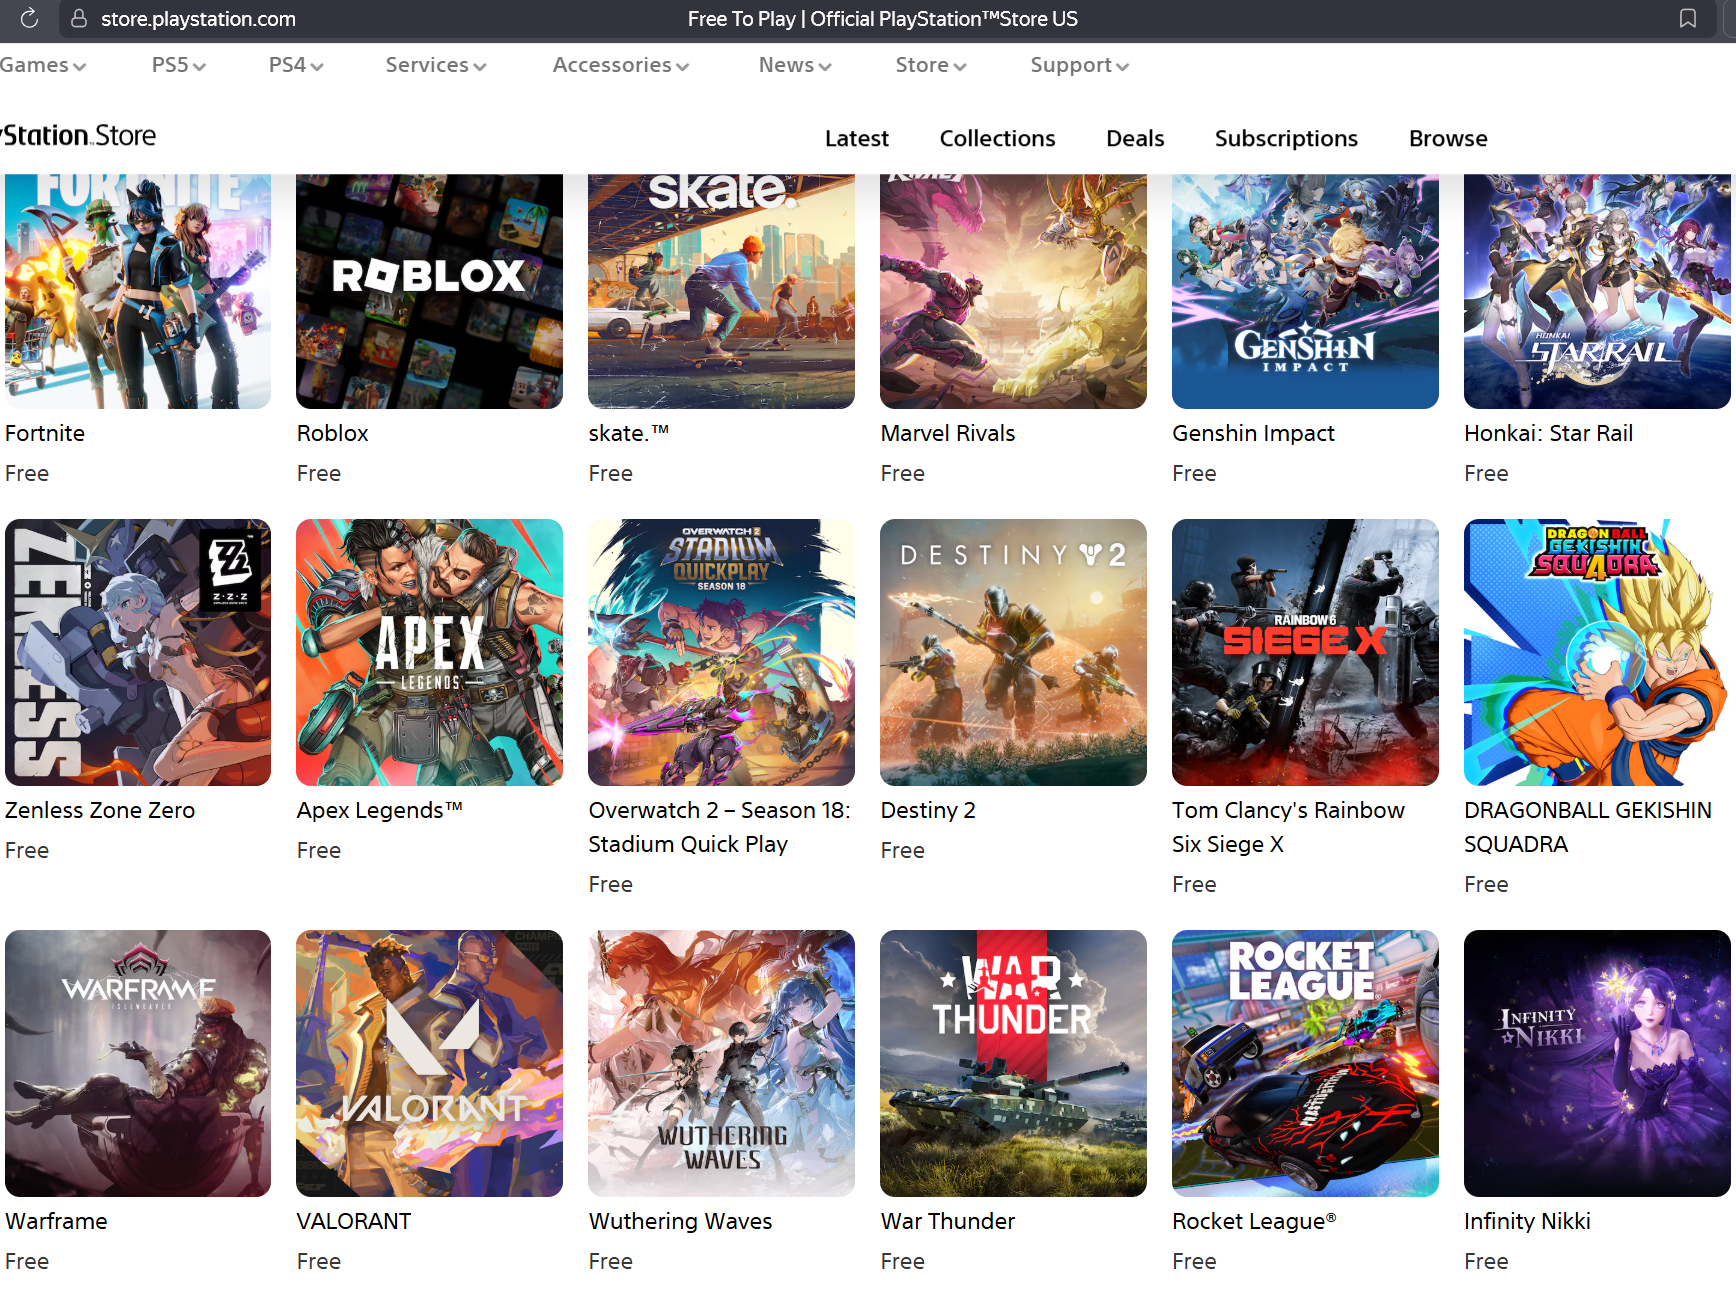Viewport: 1736px width, 1300px height.
Task: Open the Store dropdown menu
Action: (931, 65)
